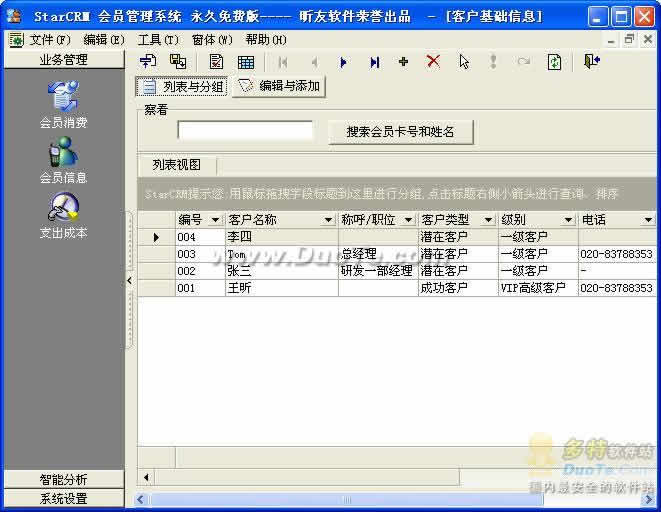661x512 pixels.
Task: Switch to the 编辑与添加 tab
Action: pyautogui.click(x=281, y=87)
